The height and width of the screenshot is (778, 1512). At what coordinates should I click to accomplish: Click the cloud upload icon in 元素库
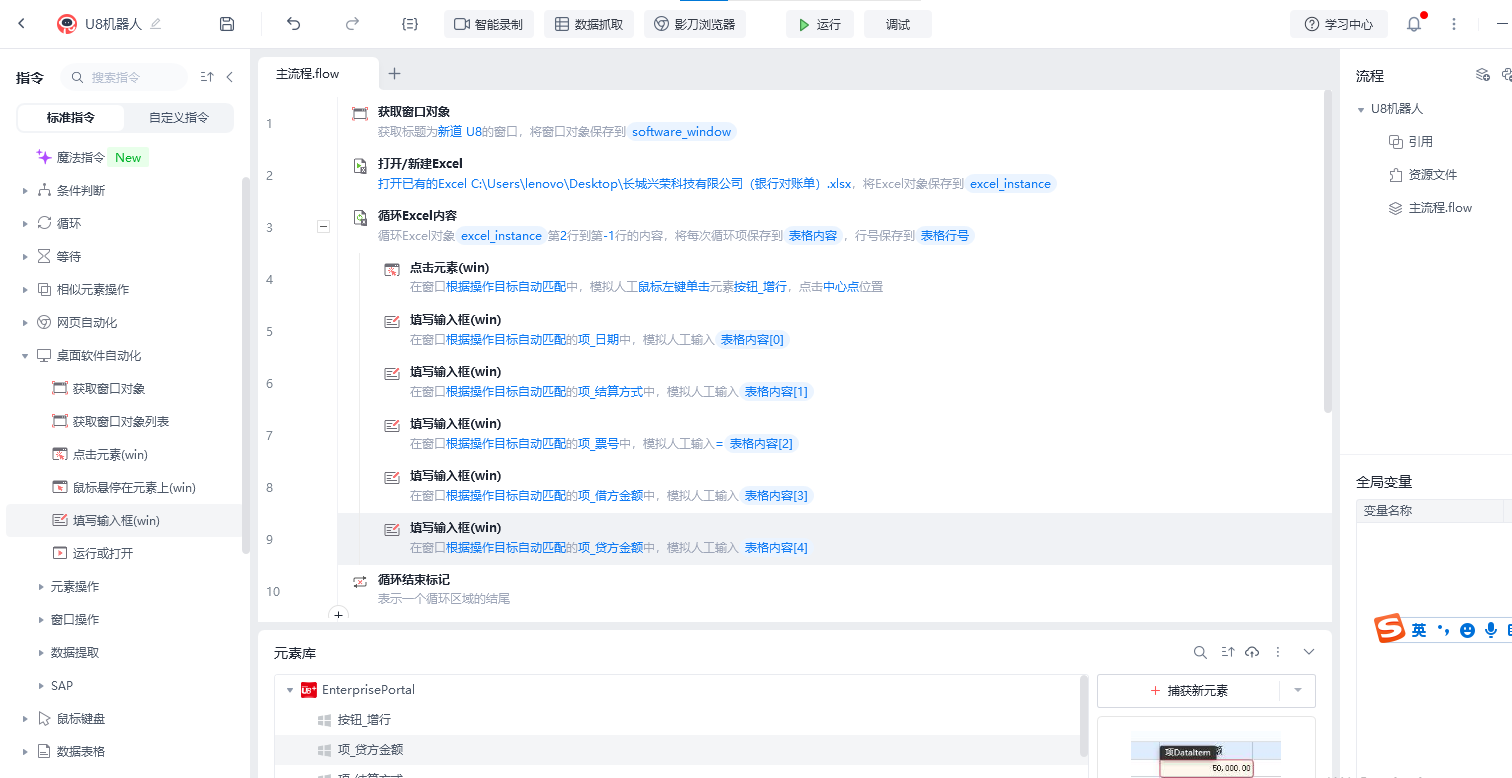(x=1252, y=652)
